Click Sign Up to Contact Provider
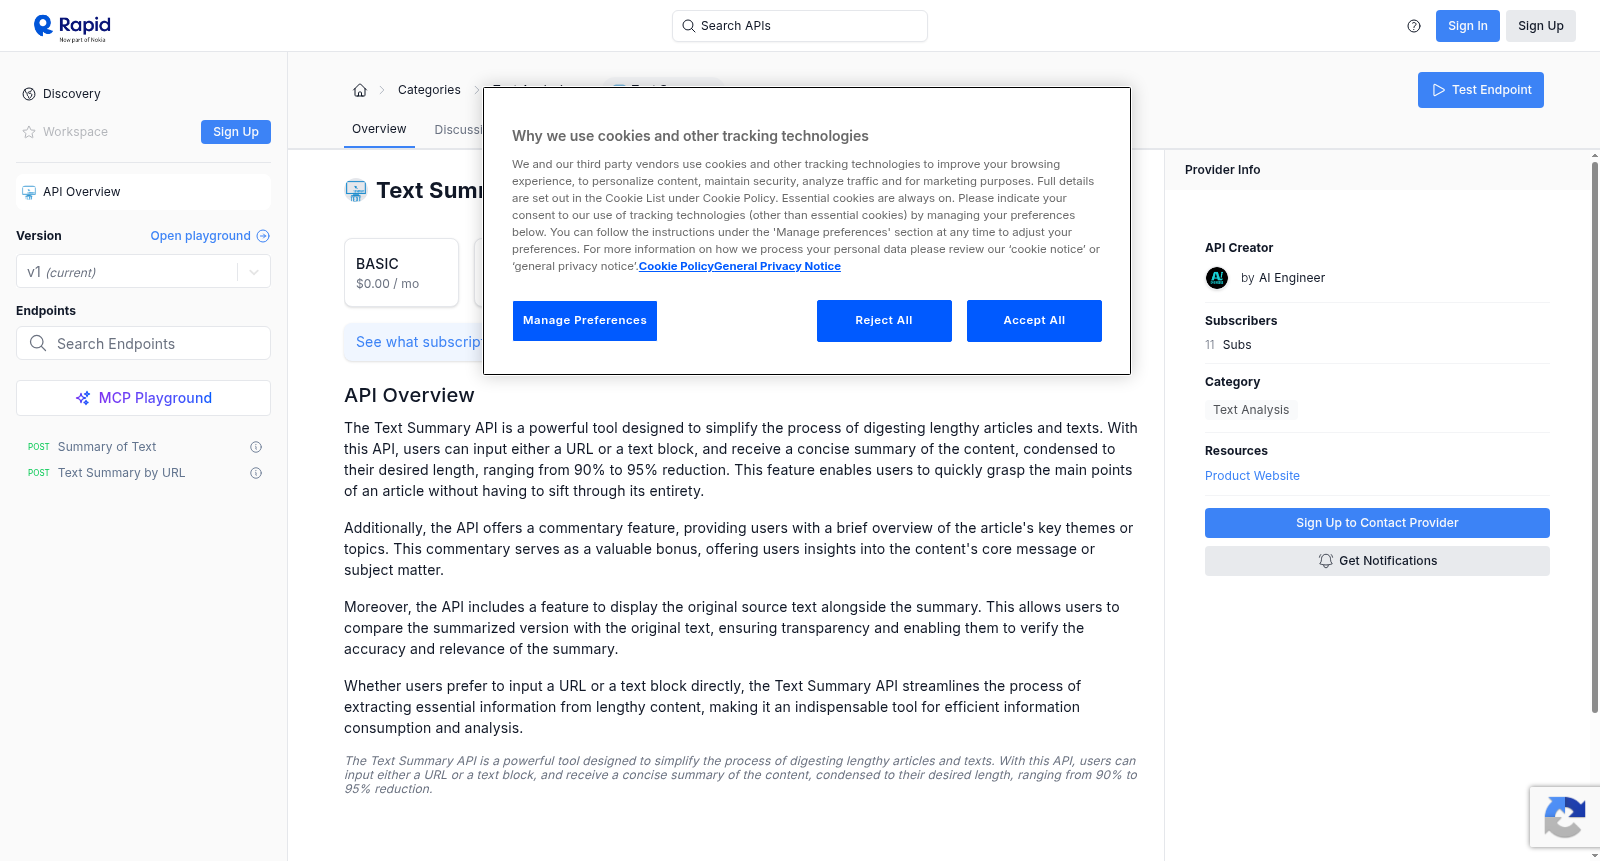 [1377, 523]
